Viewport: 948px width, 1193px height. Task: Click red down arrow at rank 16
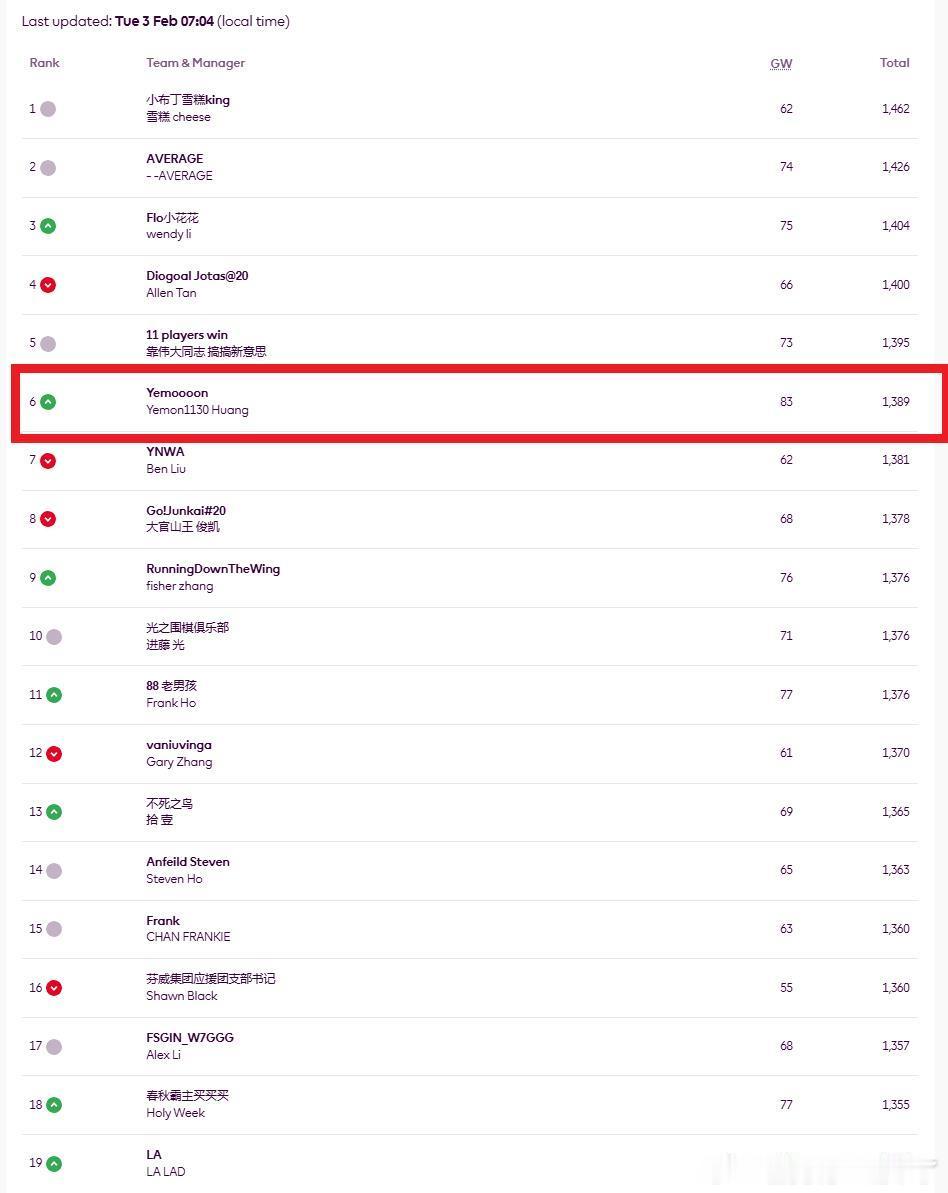pyautogui.click(x=54, y=988)
